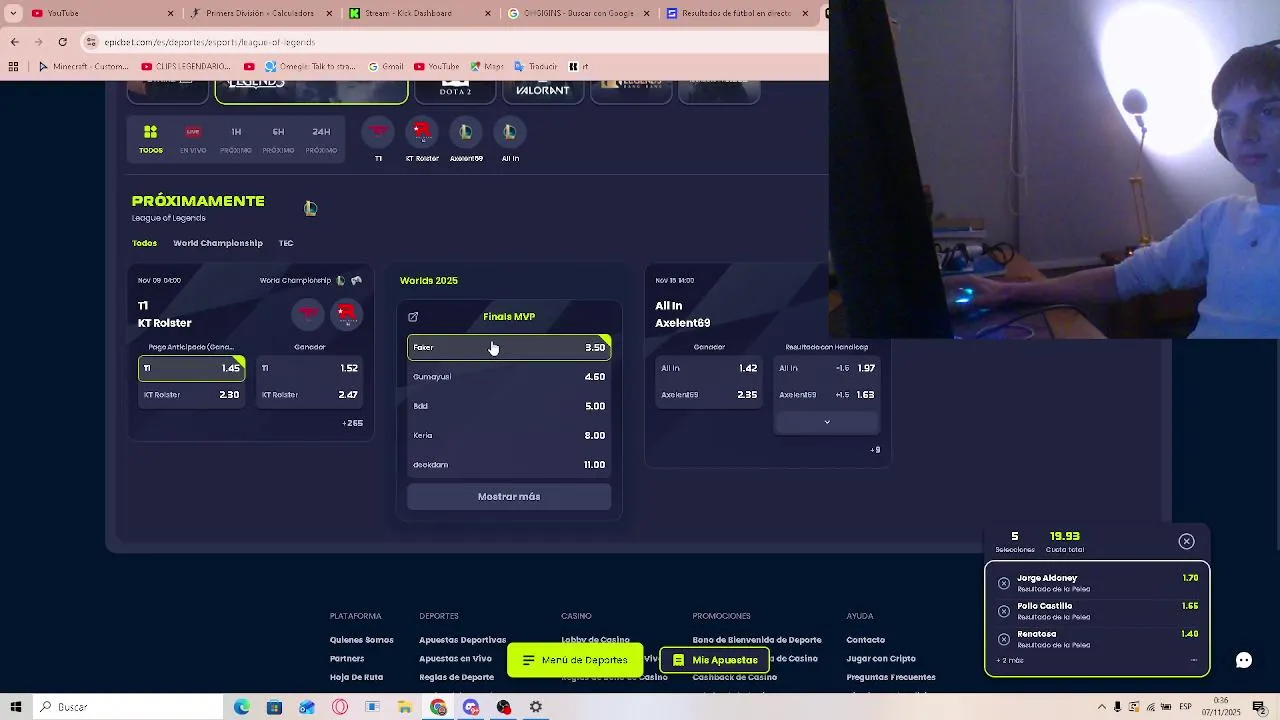This screenshot has height=720, width=1280.
Task: Open Windows Start menu
Action: tap(16, 707)
